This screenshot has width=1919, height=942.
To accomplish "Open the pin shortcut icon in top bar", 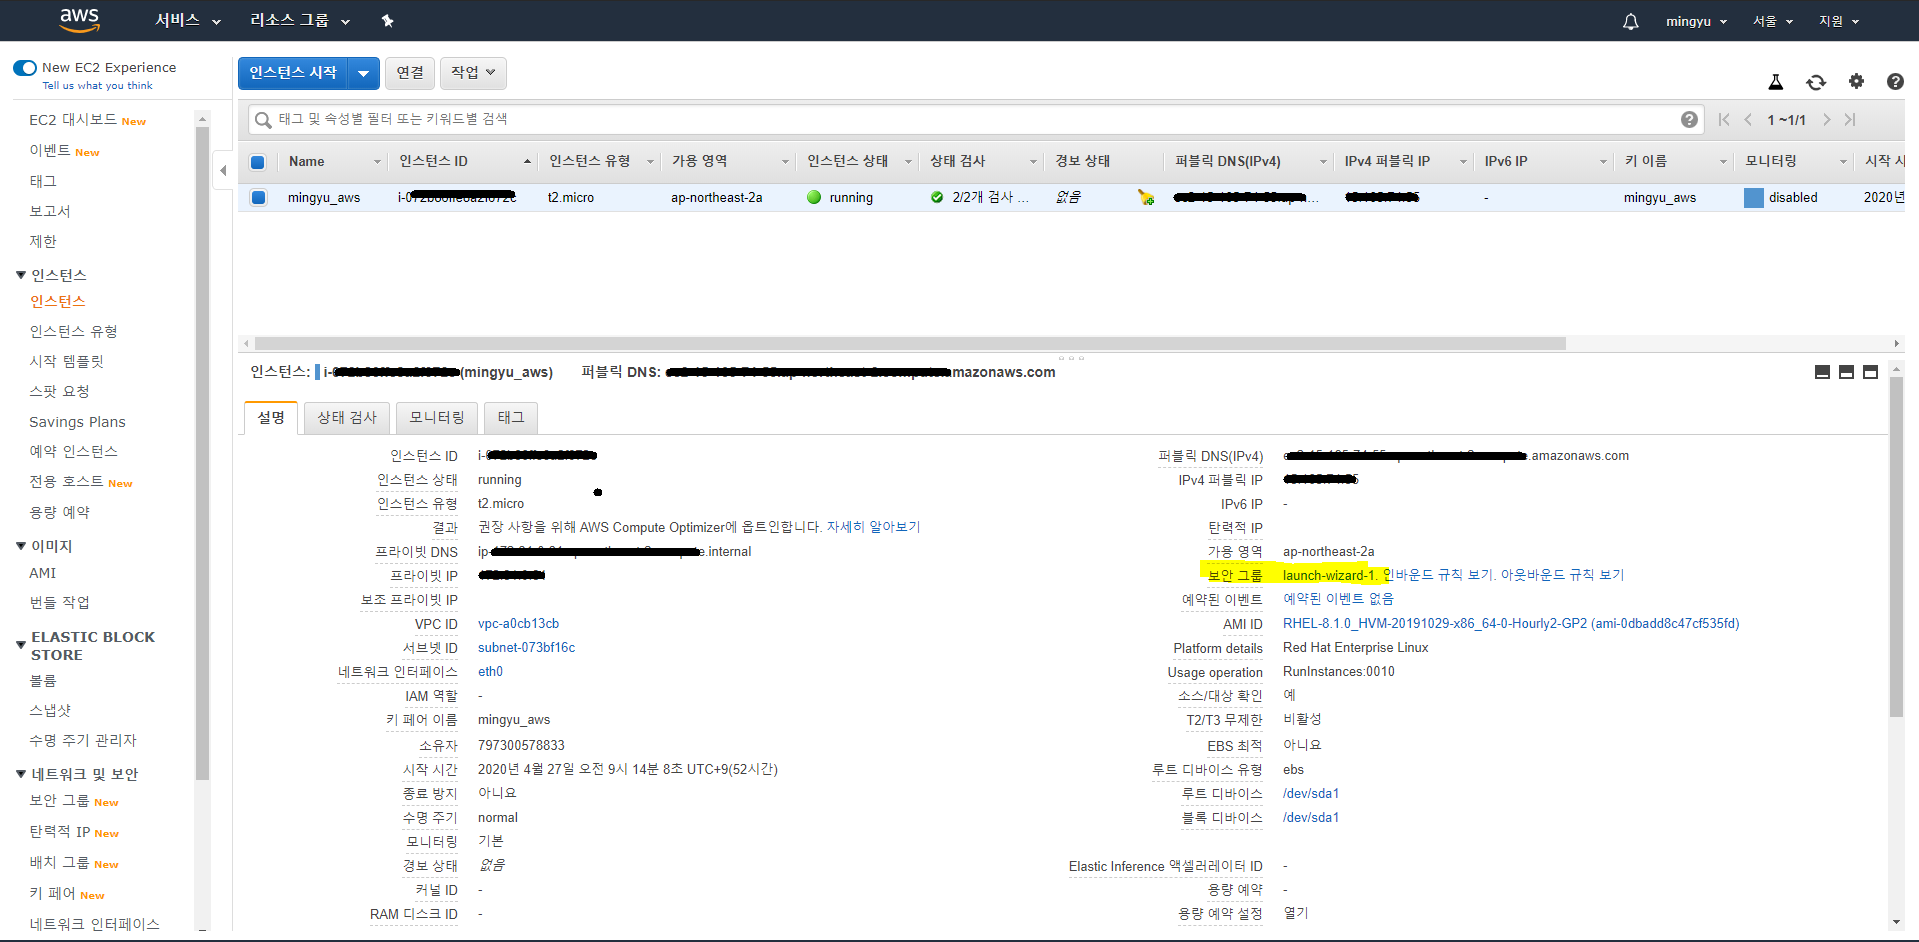I will click(x=388, y=20).
